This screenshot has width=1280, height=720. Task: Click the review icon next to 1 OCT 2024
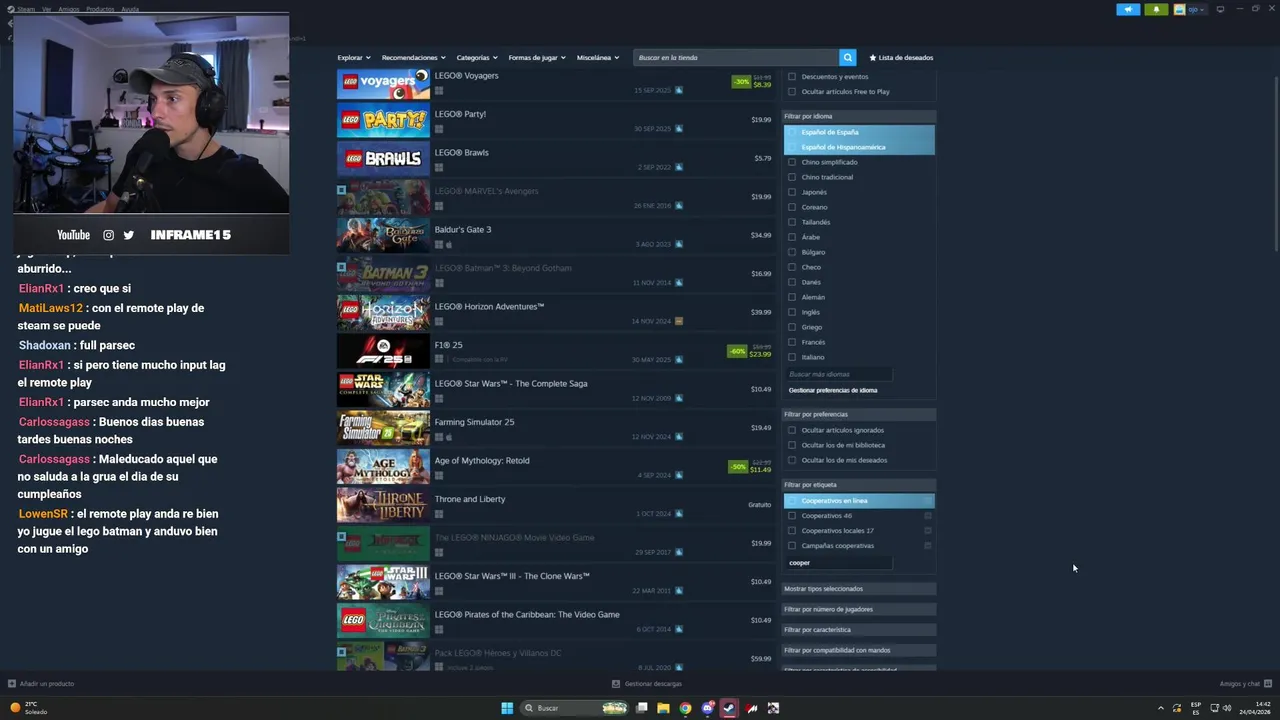[679, 514]
